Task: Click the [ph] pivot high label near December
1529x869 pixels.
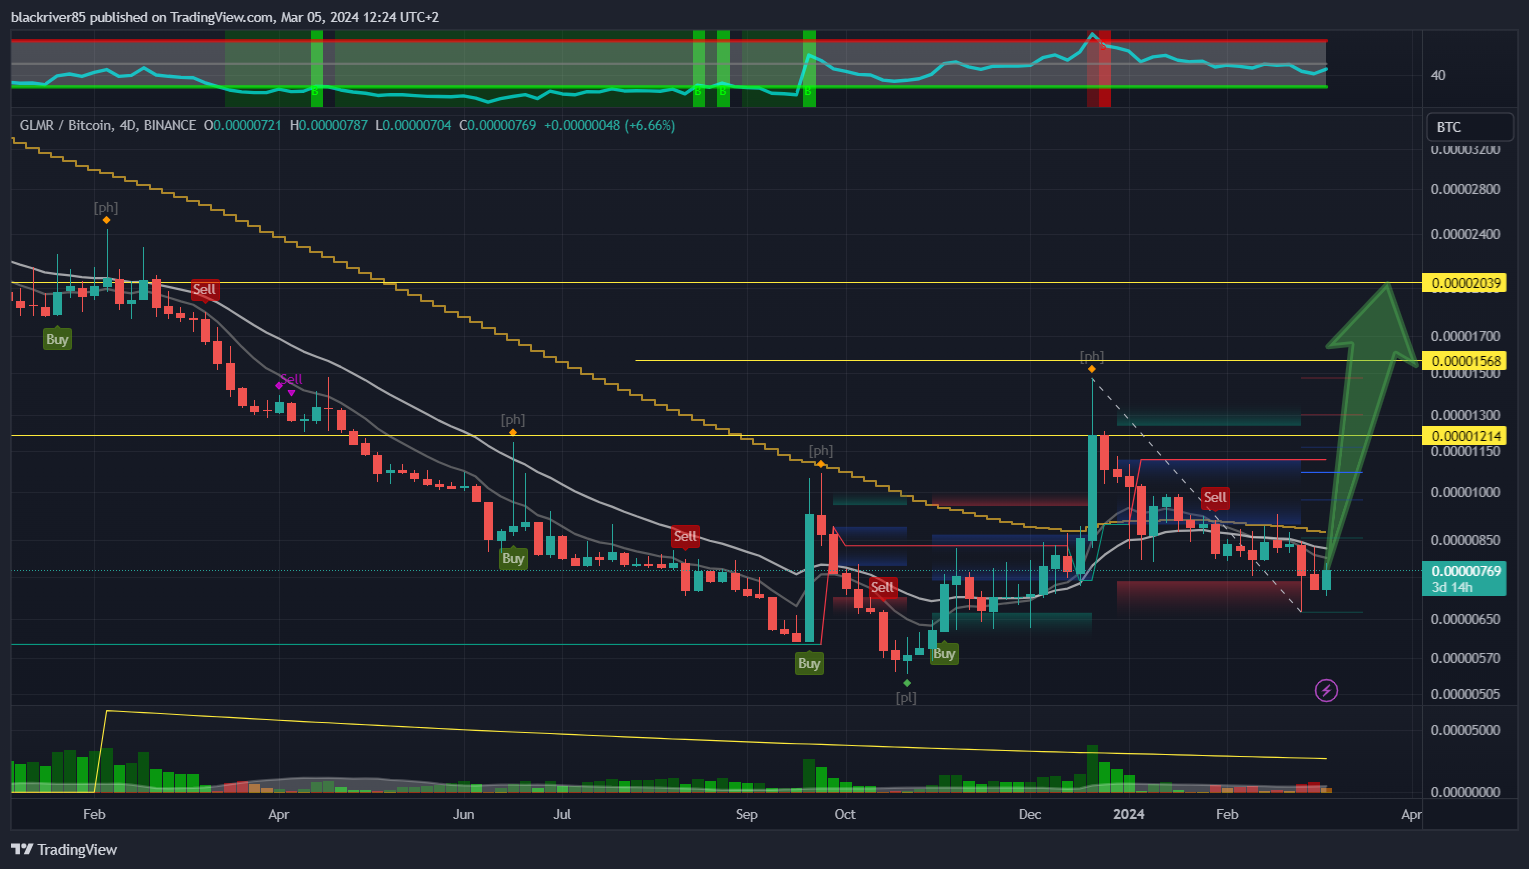Action: click(1092, 356)
